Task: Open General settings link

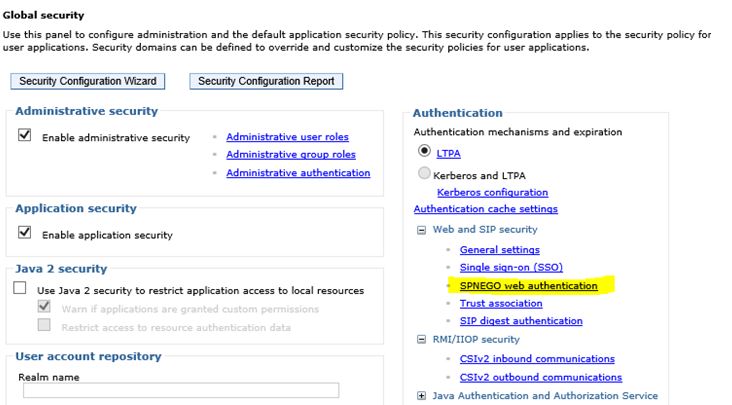Action: point(500,250)
